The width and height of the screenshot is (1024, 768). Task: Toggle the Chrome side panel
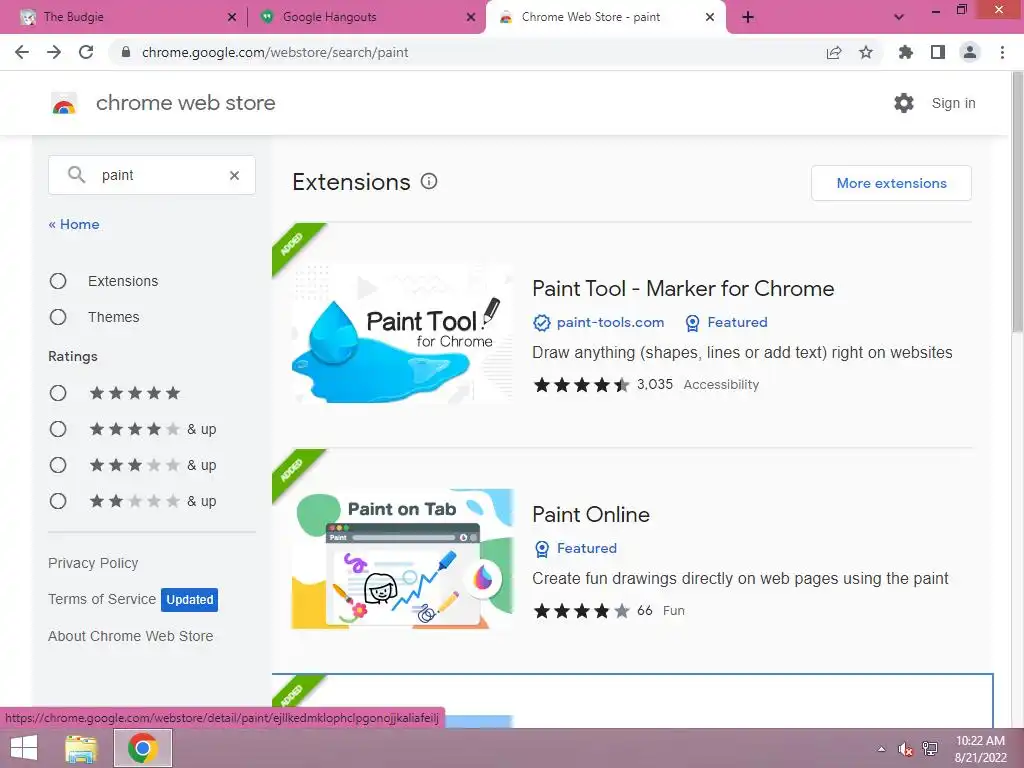coord(938,52)
